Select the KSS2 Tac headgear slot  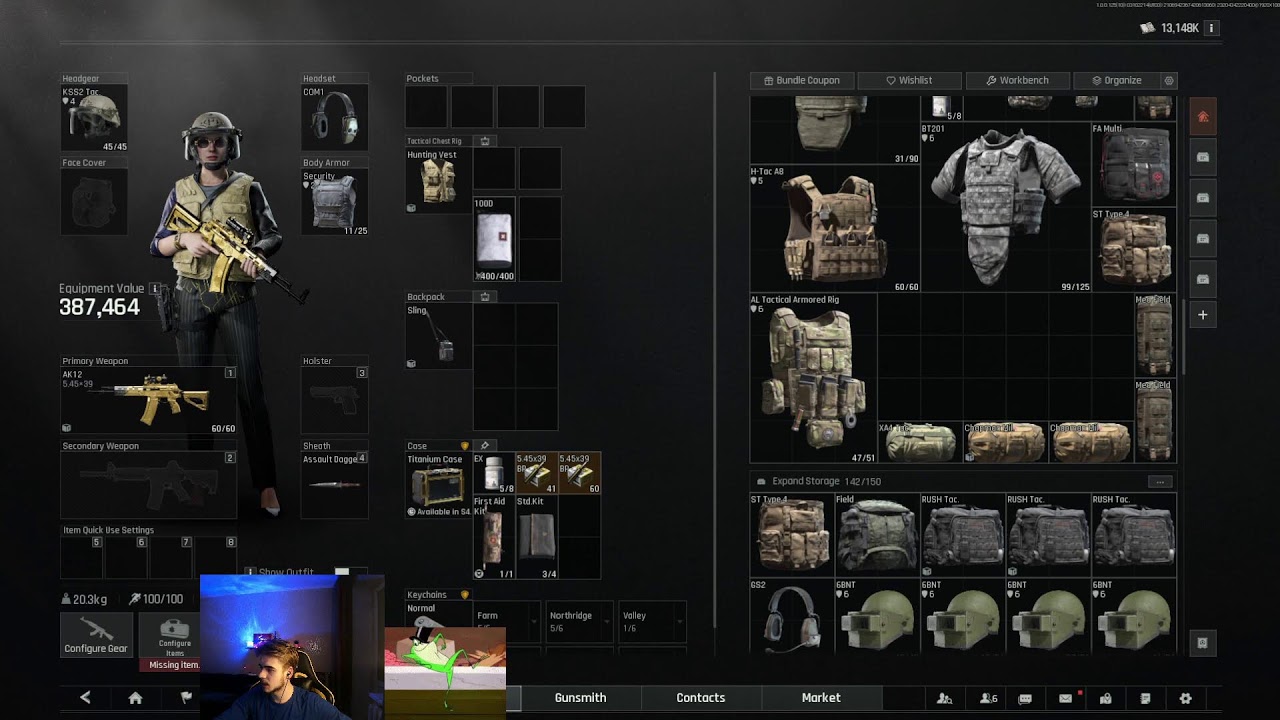(94, 119)
